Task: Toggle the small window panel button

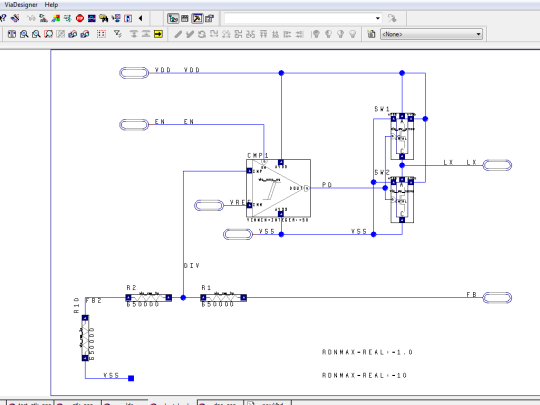Action: (x=185, y=18)
